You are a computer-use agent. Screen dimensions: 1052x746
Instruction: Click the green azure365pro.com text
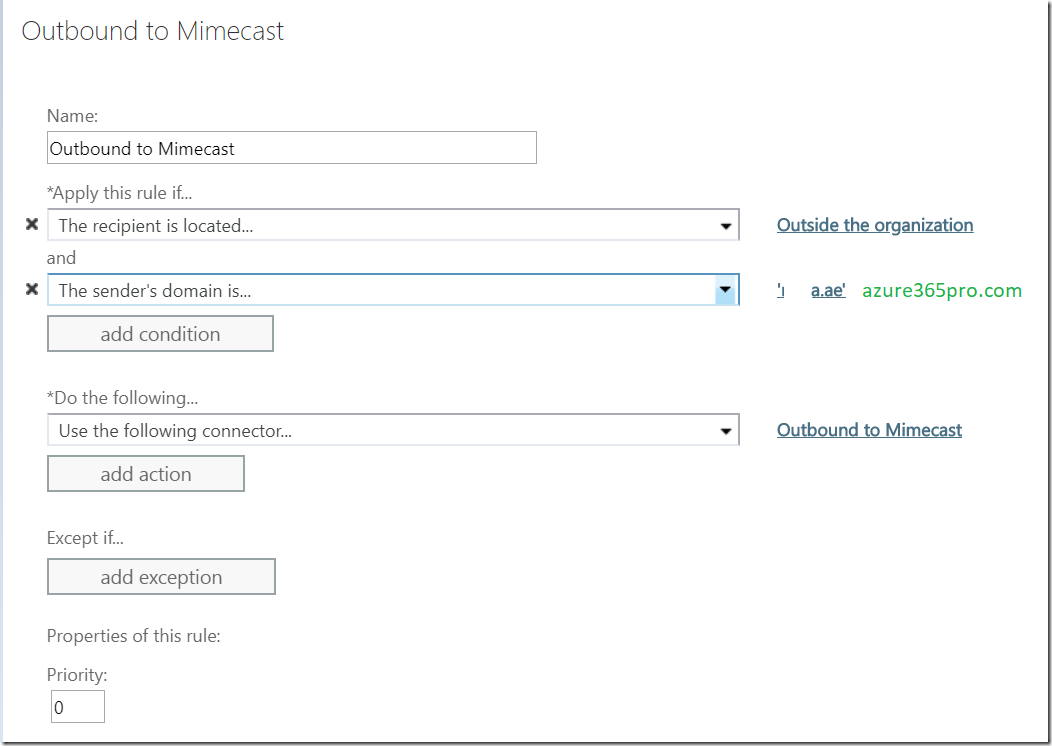pyautogui.click(x=942, y=290)
